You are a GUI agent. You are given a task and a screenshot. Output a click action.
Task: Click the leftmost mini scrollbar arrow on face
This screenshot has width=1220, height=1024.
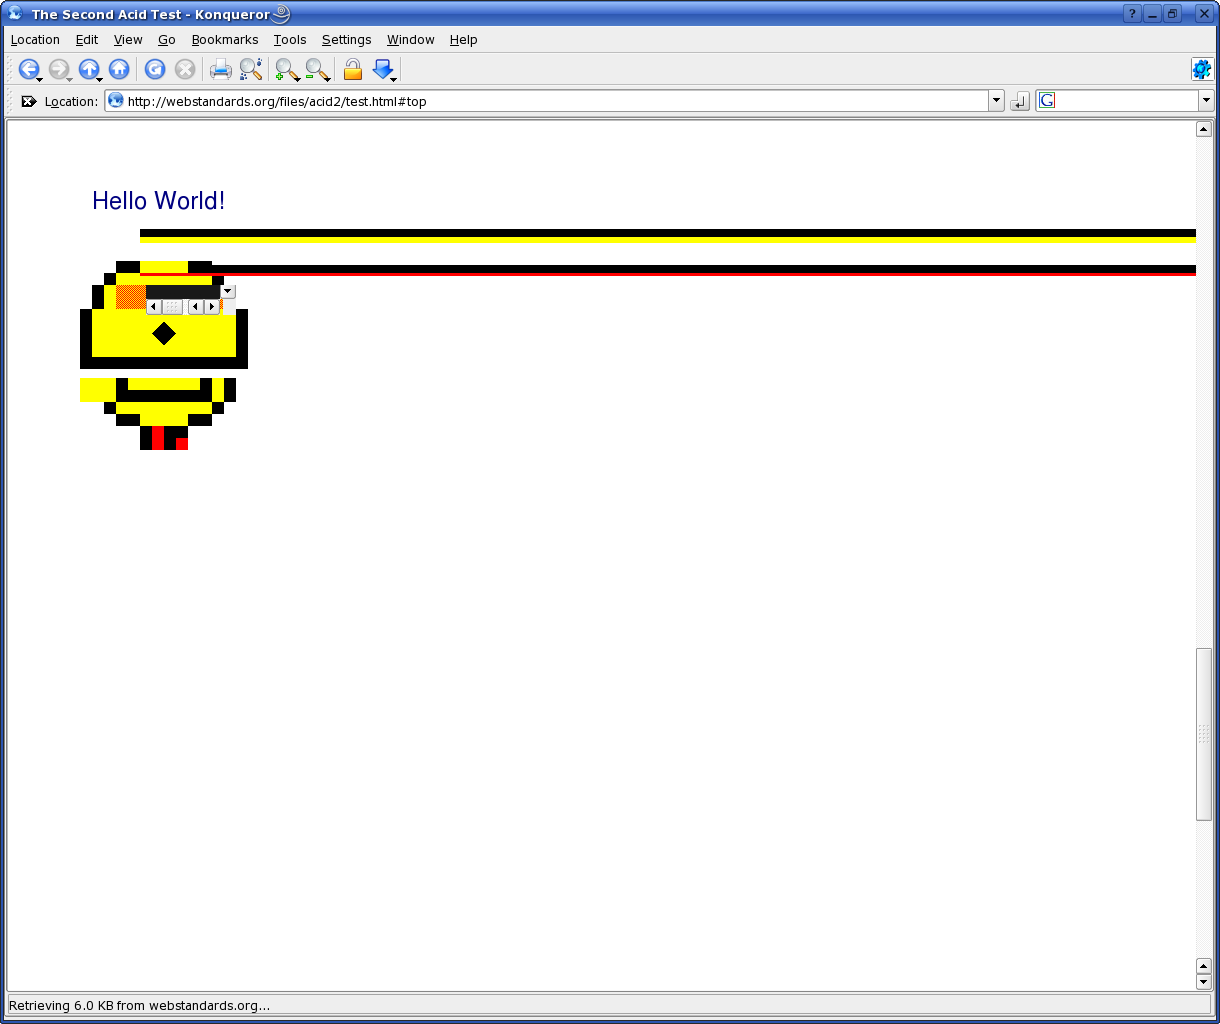[x=154, y=307]
